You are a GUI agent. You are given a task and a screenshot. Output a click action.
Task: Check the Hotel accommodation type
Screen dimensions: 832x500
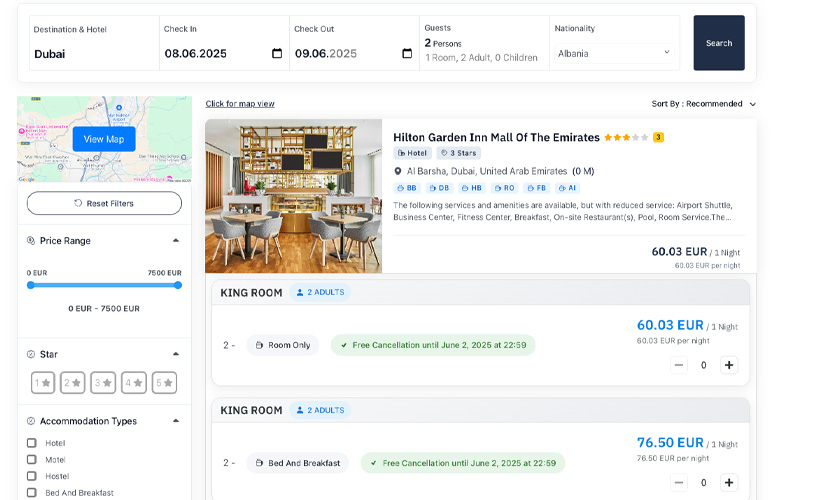[32, 443]
